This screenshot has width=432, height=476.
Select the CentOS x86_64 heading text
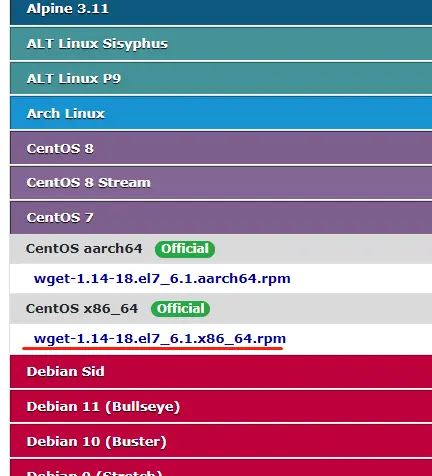(x=82, y=309)
